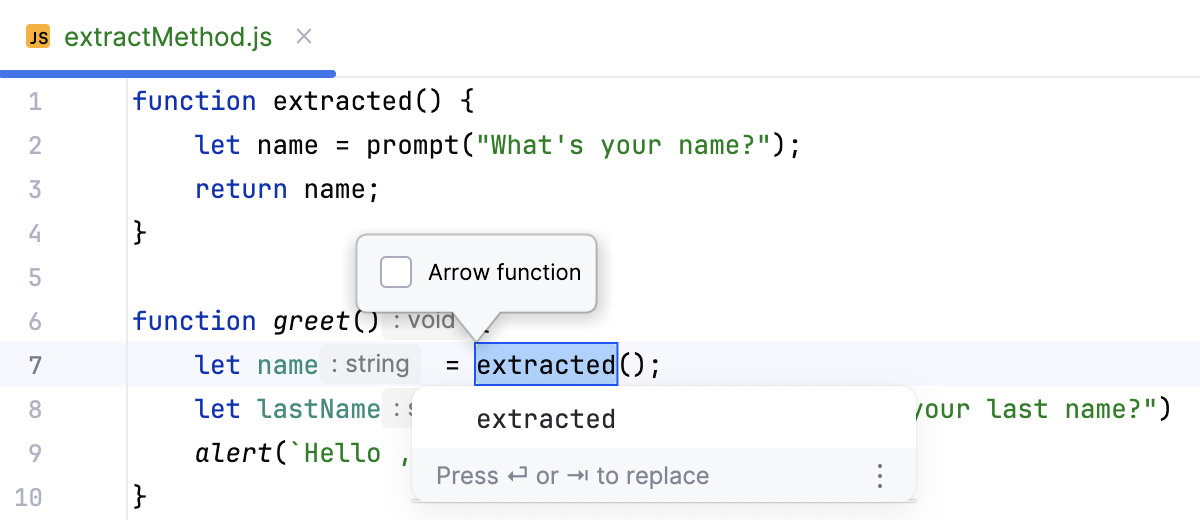1200x520 pixels.
Task: Click line number 10 in gutter
Action: (x=30, y=497)
